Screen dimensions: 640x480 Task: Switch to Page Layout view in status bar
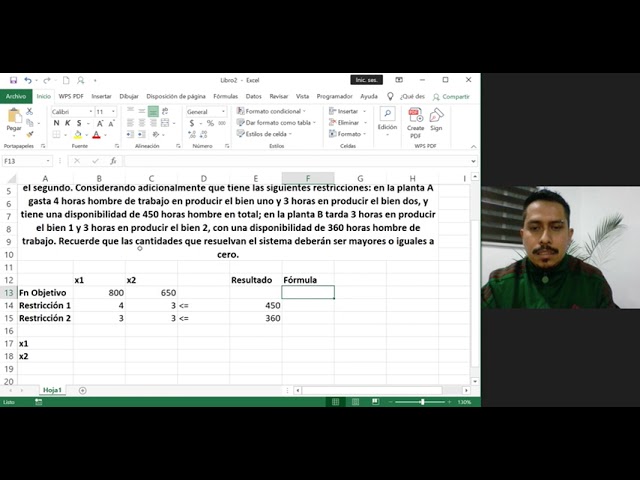pos(356,402)
